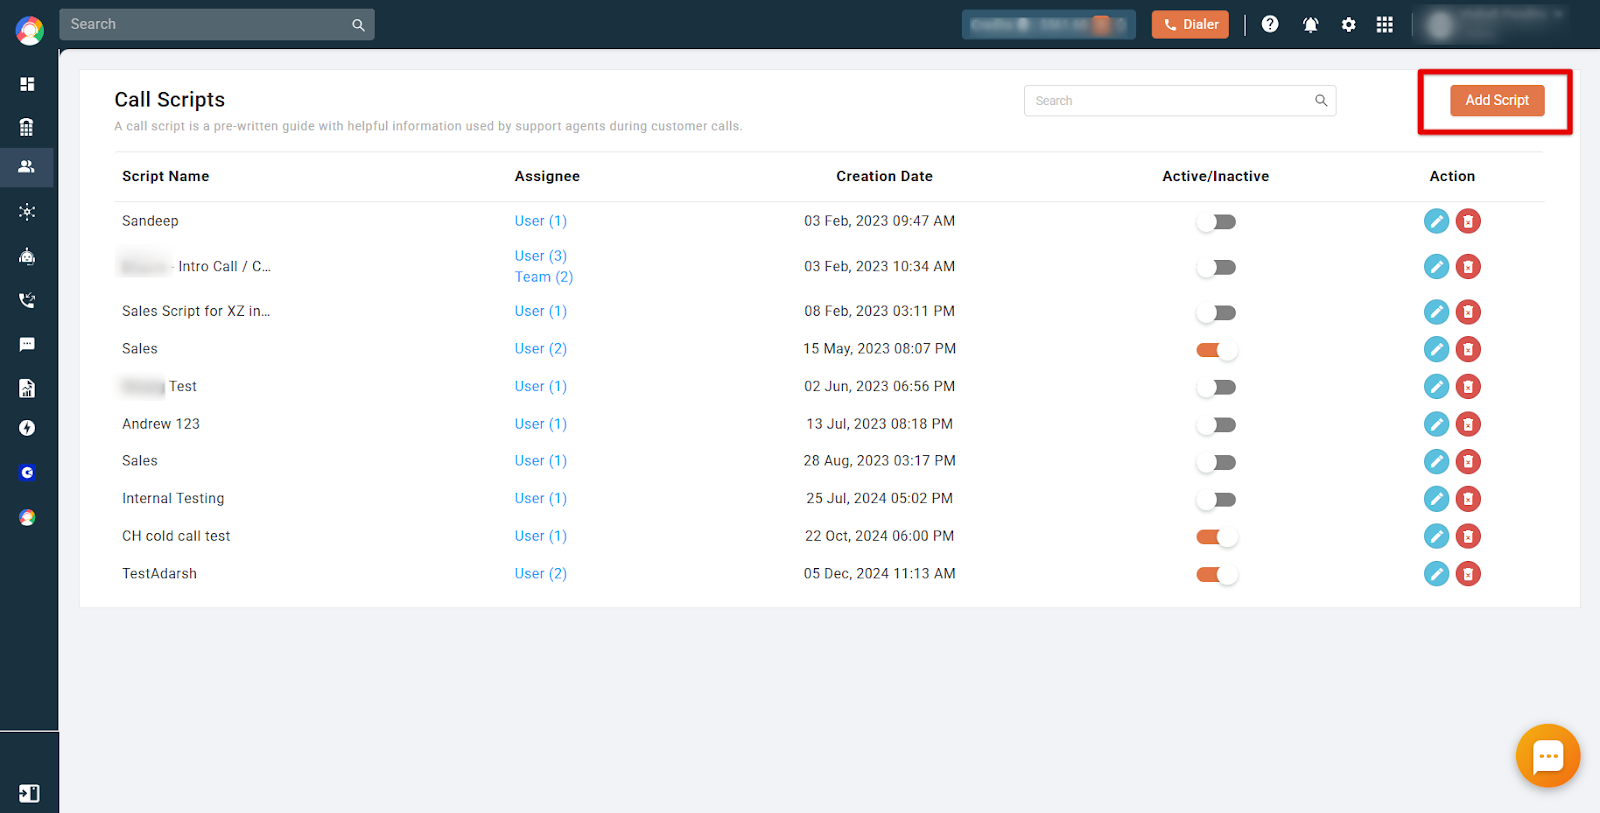Delete the Sales Script for XZ row
1600x813 pixels.
[x=1468, y=312]
